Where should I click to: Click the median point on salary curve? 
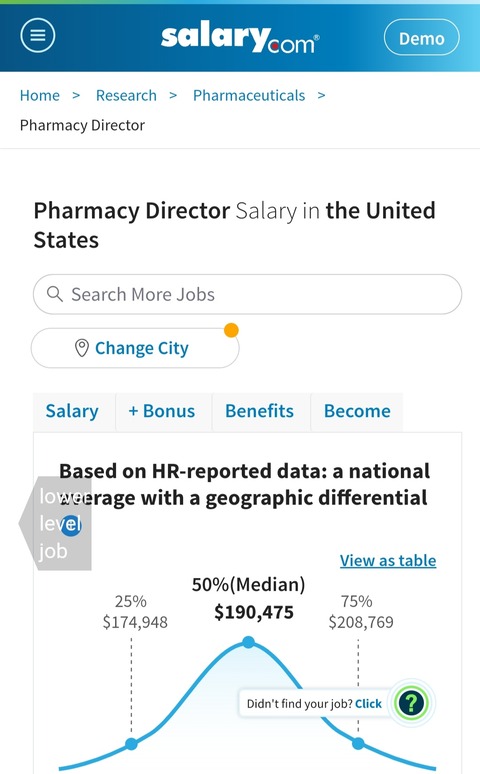pos(248,642)
